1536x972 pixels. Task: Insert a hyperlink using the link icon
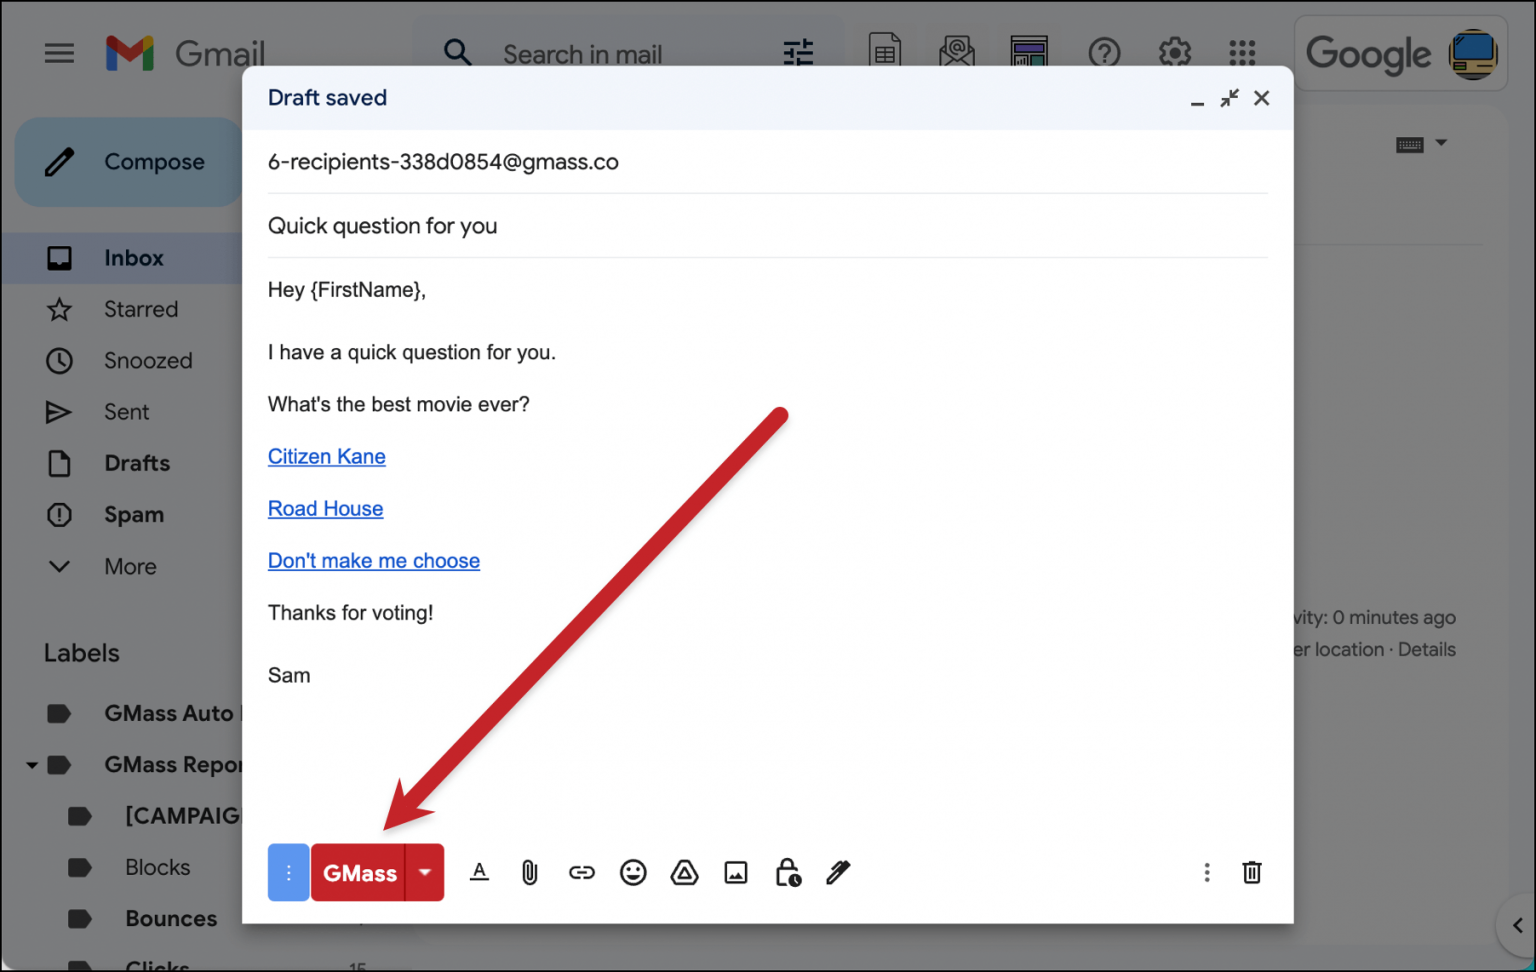[581, 872]
